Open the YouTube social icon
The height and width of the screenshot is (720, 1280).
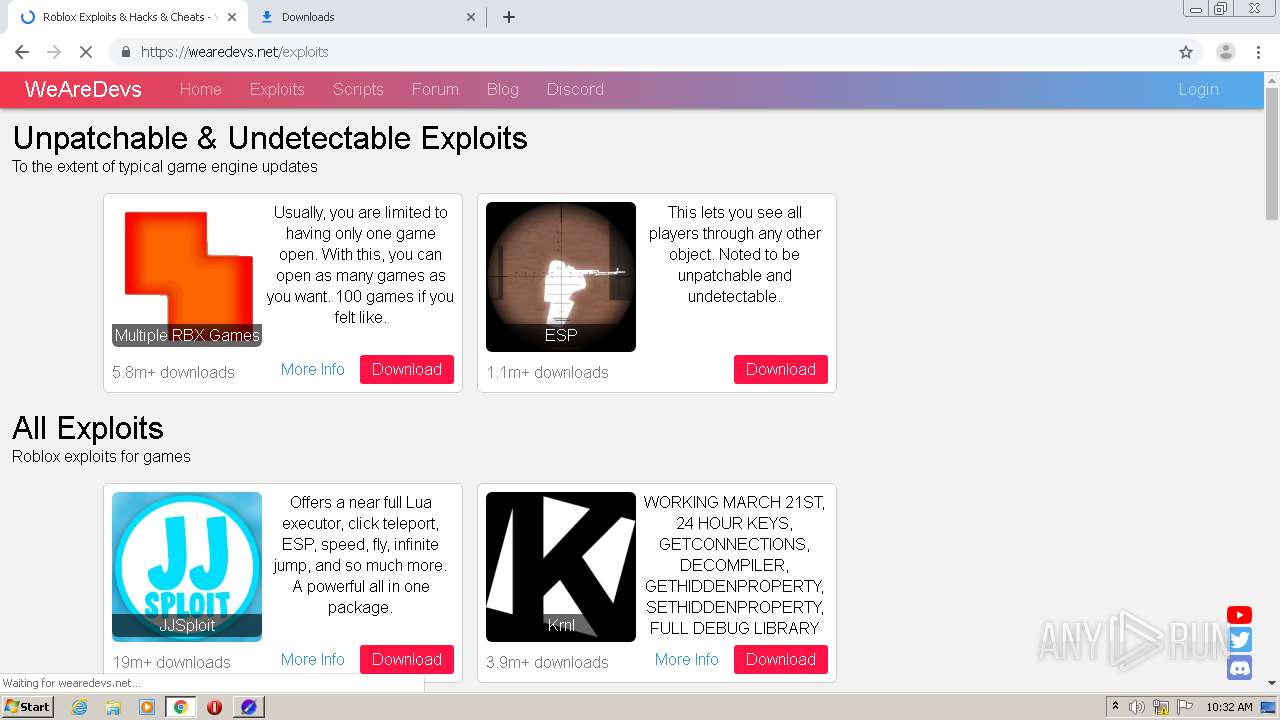(1239, 615)
